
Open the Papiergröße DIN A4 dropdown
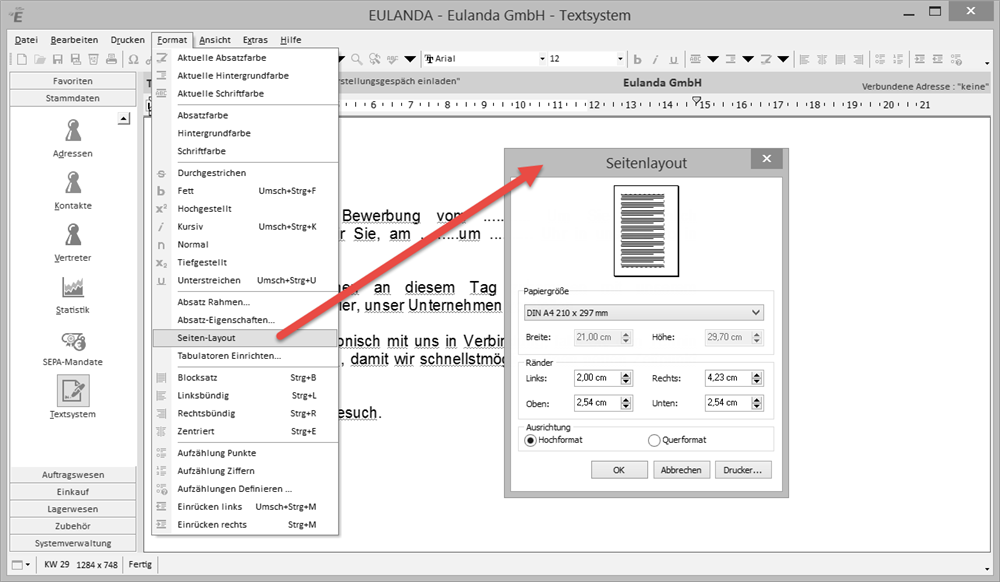point(643,312)
